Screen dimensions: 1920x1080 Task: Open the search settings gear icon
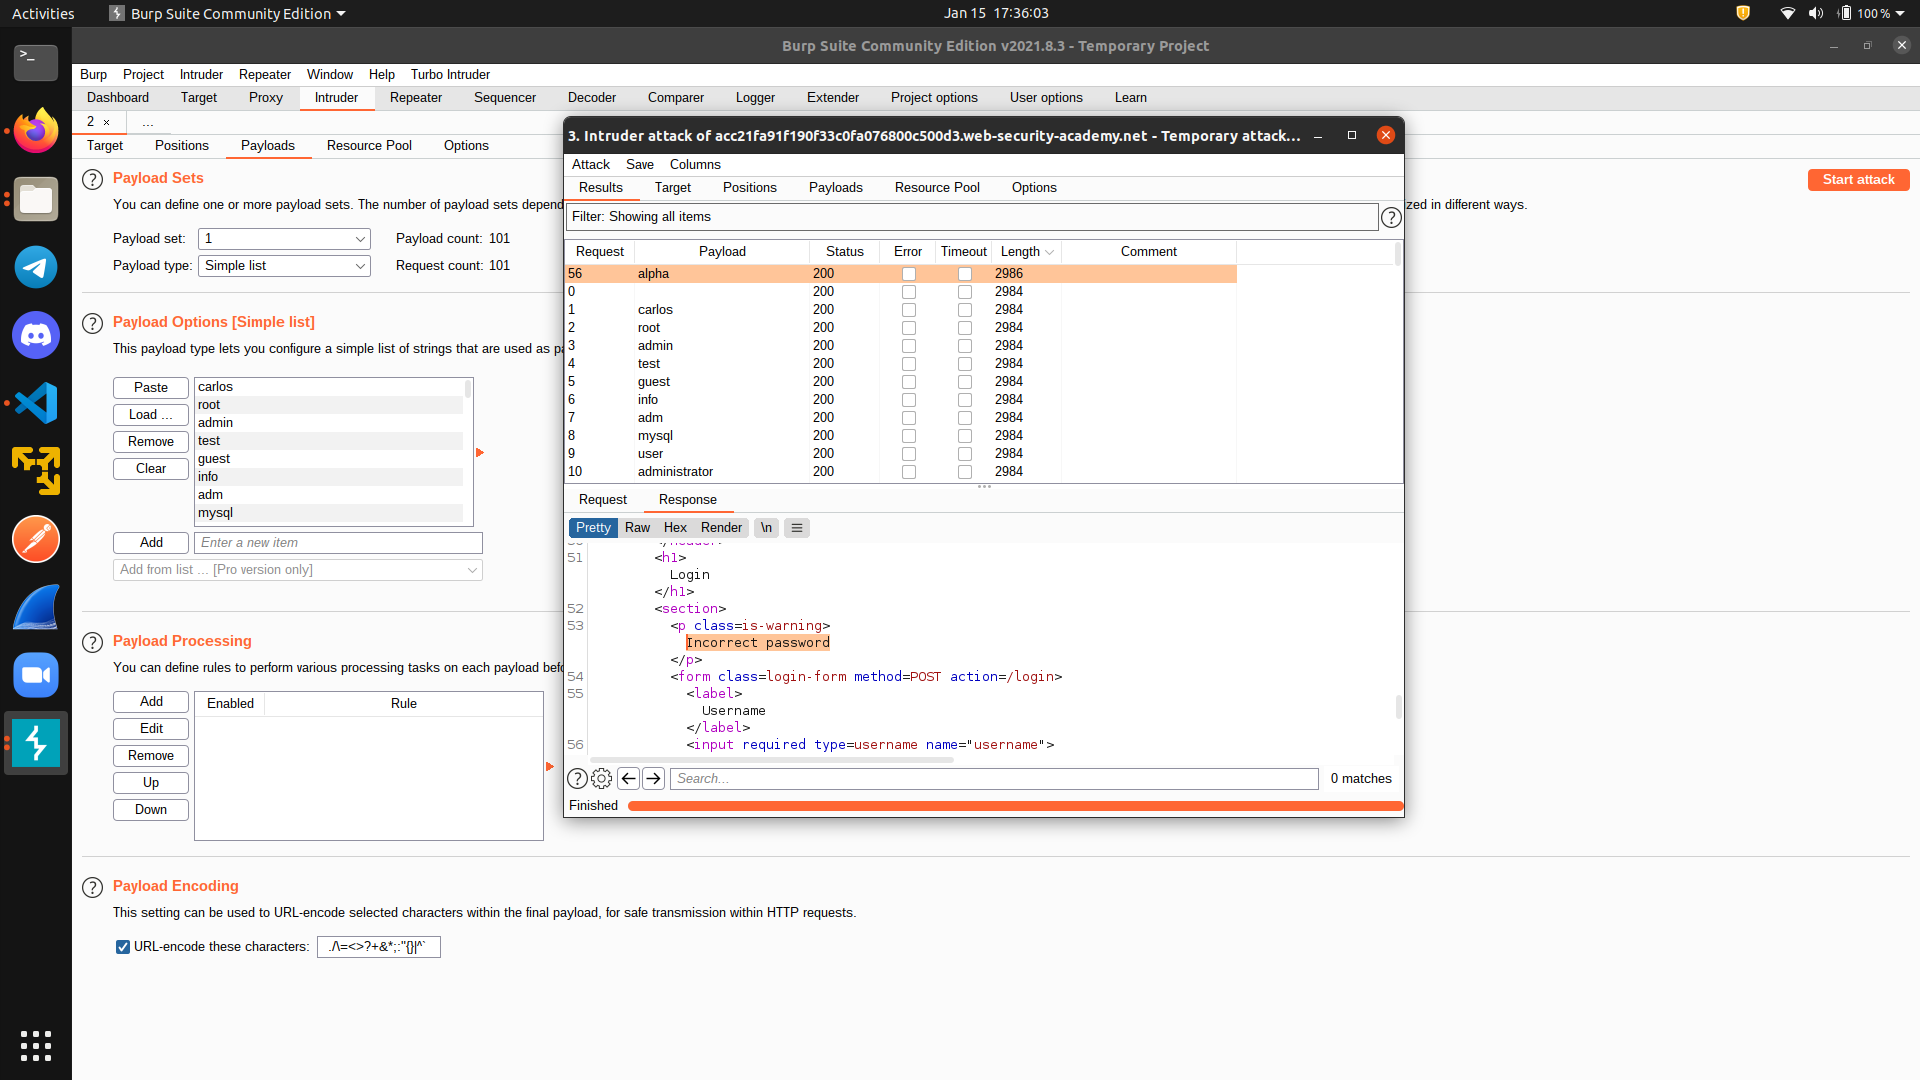pos(601,778)
